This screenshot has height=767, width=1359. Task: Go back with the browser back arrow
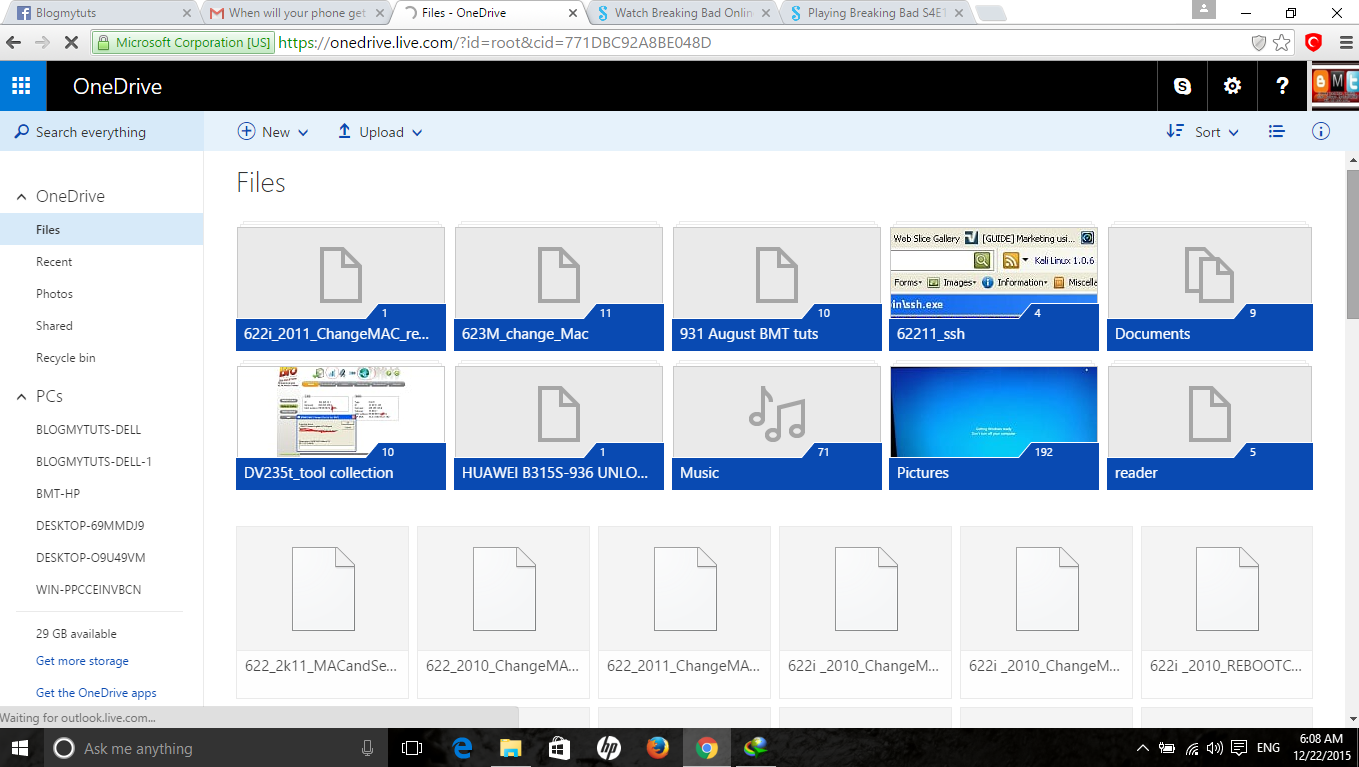click(14, 43)
